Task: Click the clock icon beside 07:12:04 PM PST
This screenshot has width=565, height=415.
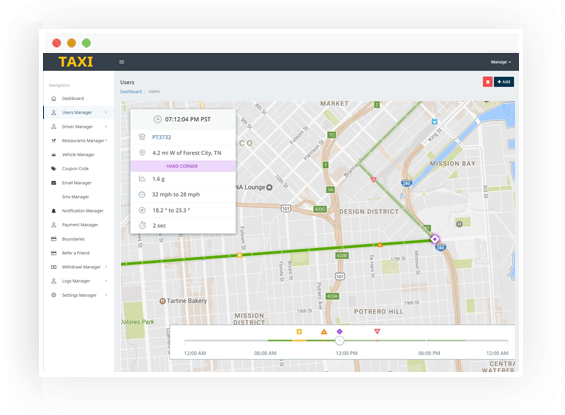Action: click(x=157, y=119)
